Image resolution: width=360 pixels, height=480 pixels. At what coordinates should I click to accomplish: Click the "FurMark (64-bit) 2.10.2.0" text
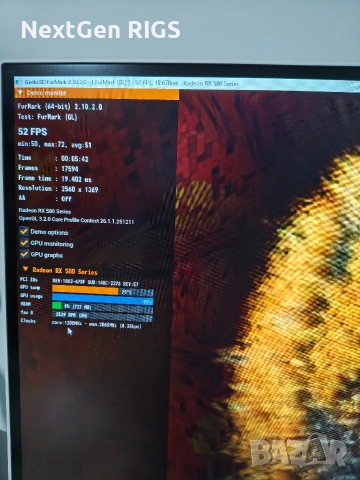(x=60, y=107)
